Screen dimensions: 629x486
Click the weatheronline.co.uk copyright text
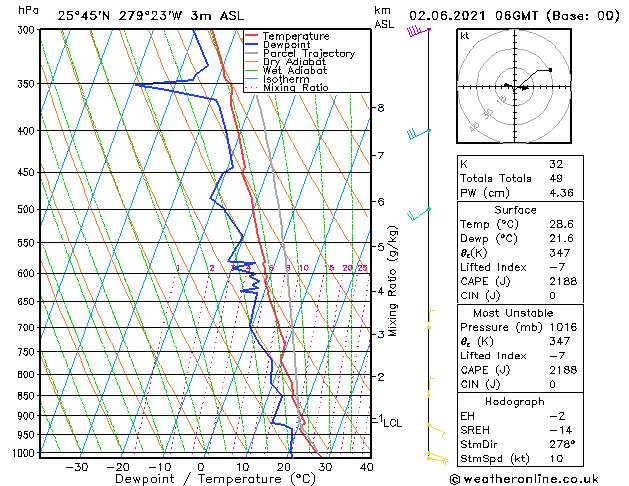(x=524, y=479)
